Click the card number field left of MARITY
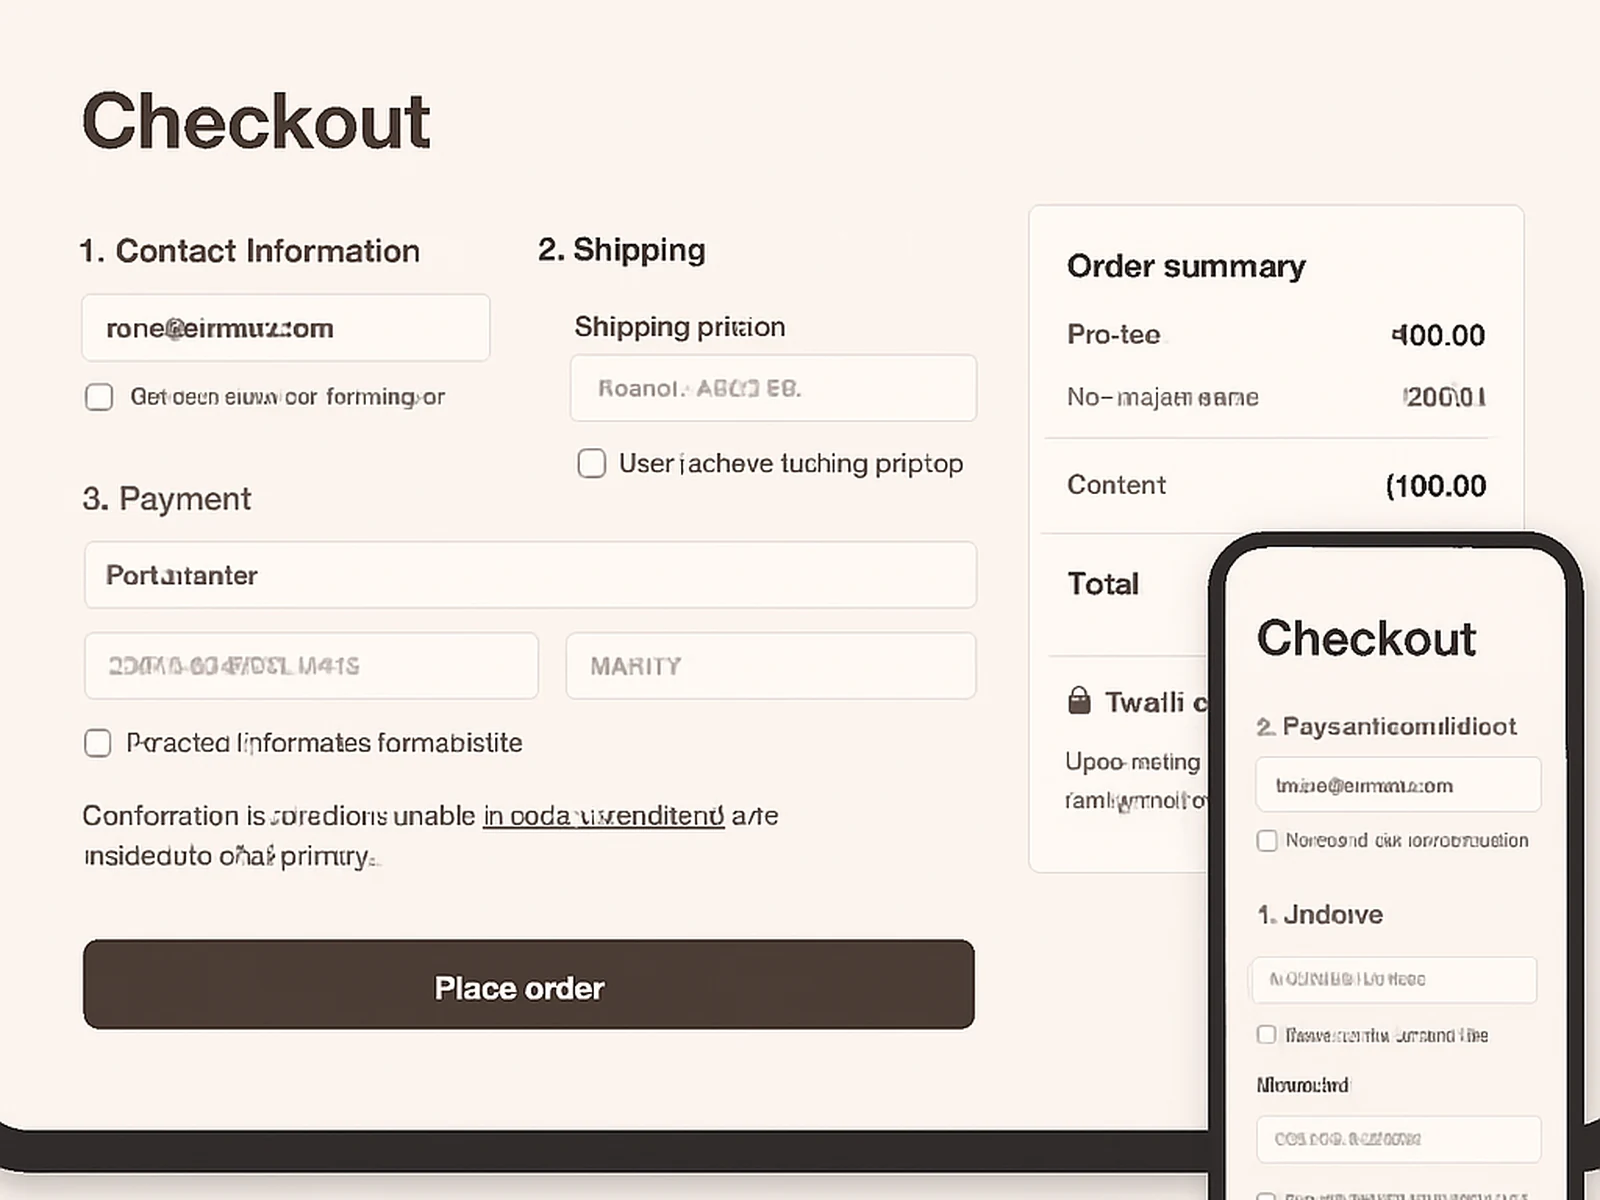1600x1200 pixels. point(311,666)
